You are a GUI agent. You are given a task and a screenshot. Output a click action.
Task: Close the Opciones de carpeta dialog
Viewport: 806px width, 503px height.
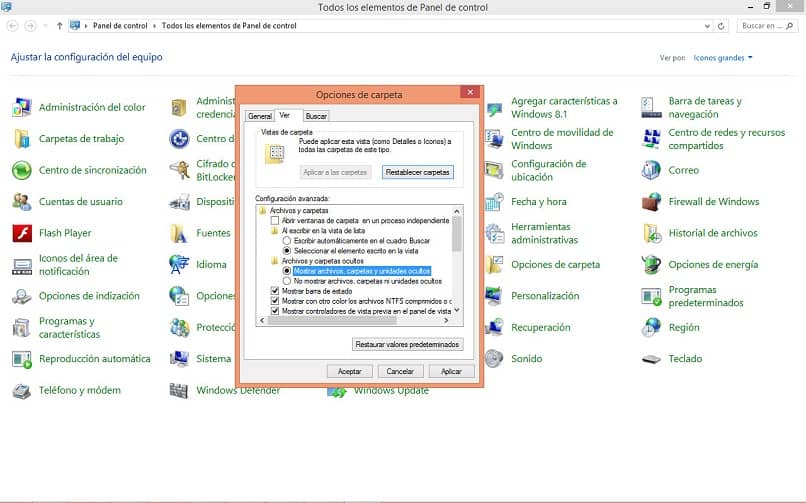470,92
